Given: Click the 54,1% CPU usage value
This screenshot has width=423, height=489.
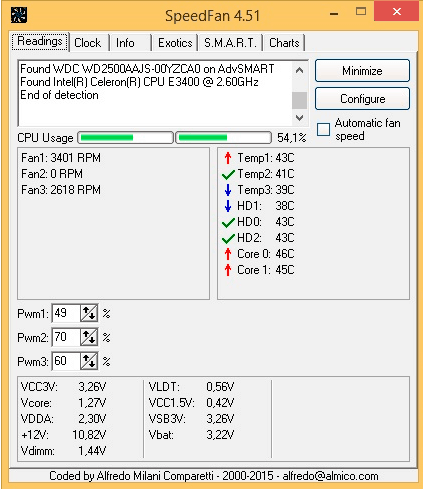Looking at the screenshot, I should pos(292,138).
